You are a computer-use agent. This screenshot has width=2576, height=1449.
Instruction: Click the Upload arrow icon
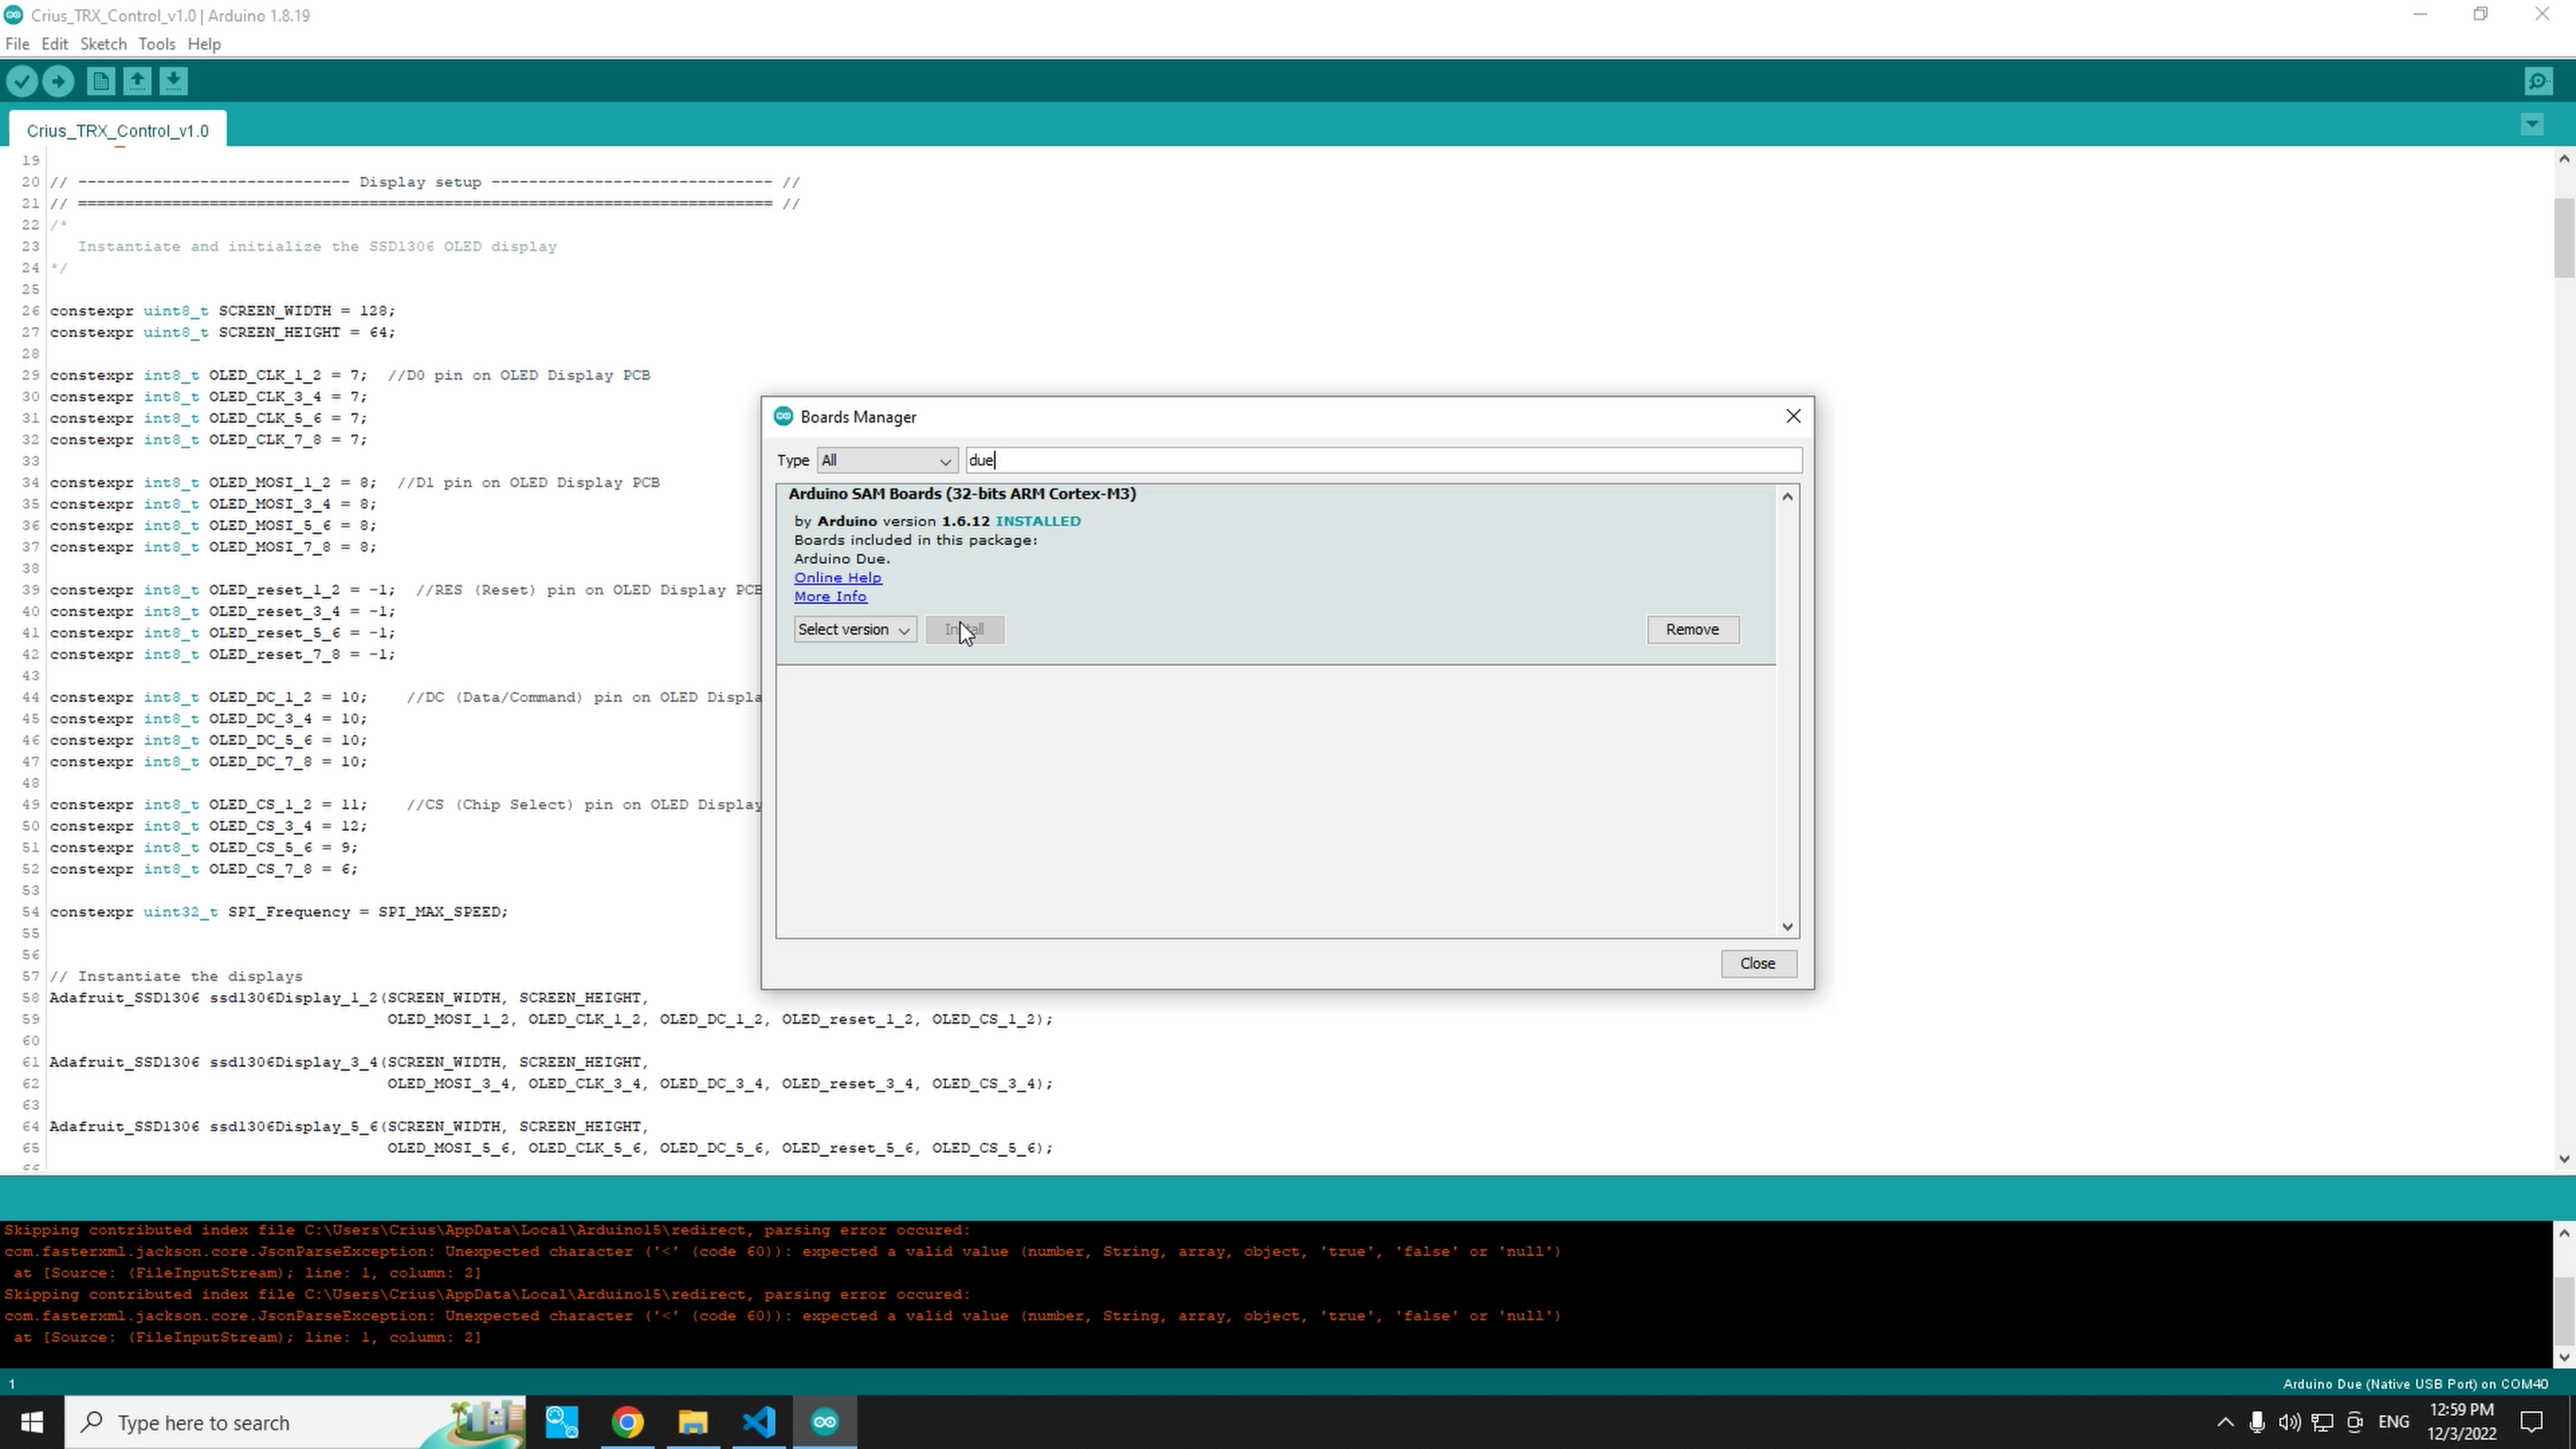(x=58, y=81)
